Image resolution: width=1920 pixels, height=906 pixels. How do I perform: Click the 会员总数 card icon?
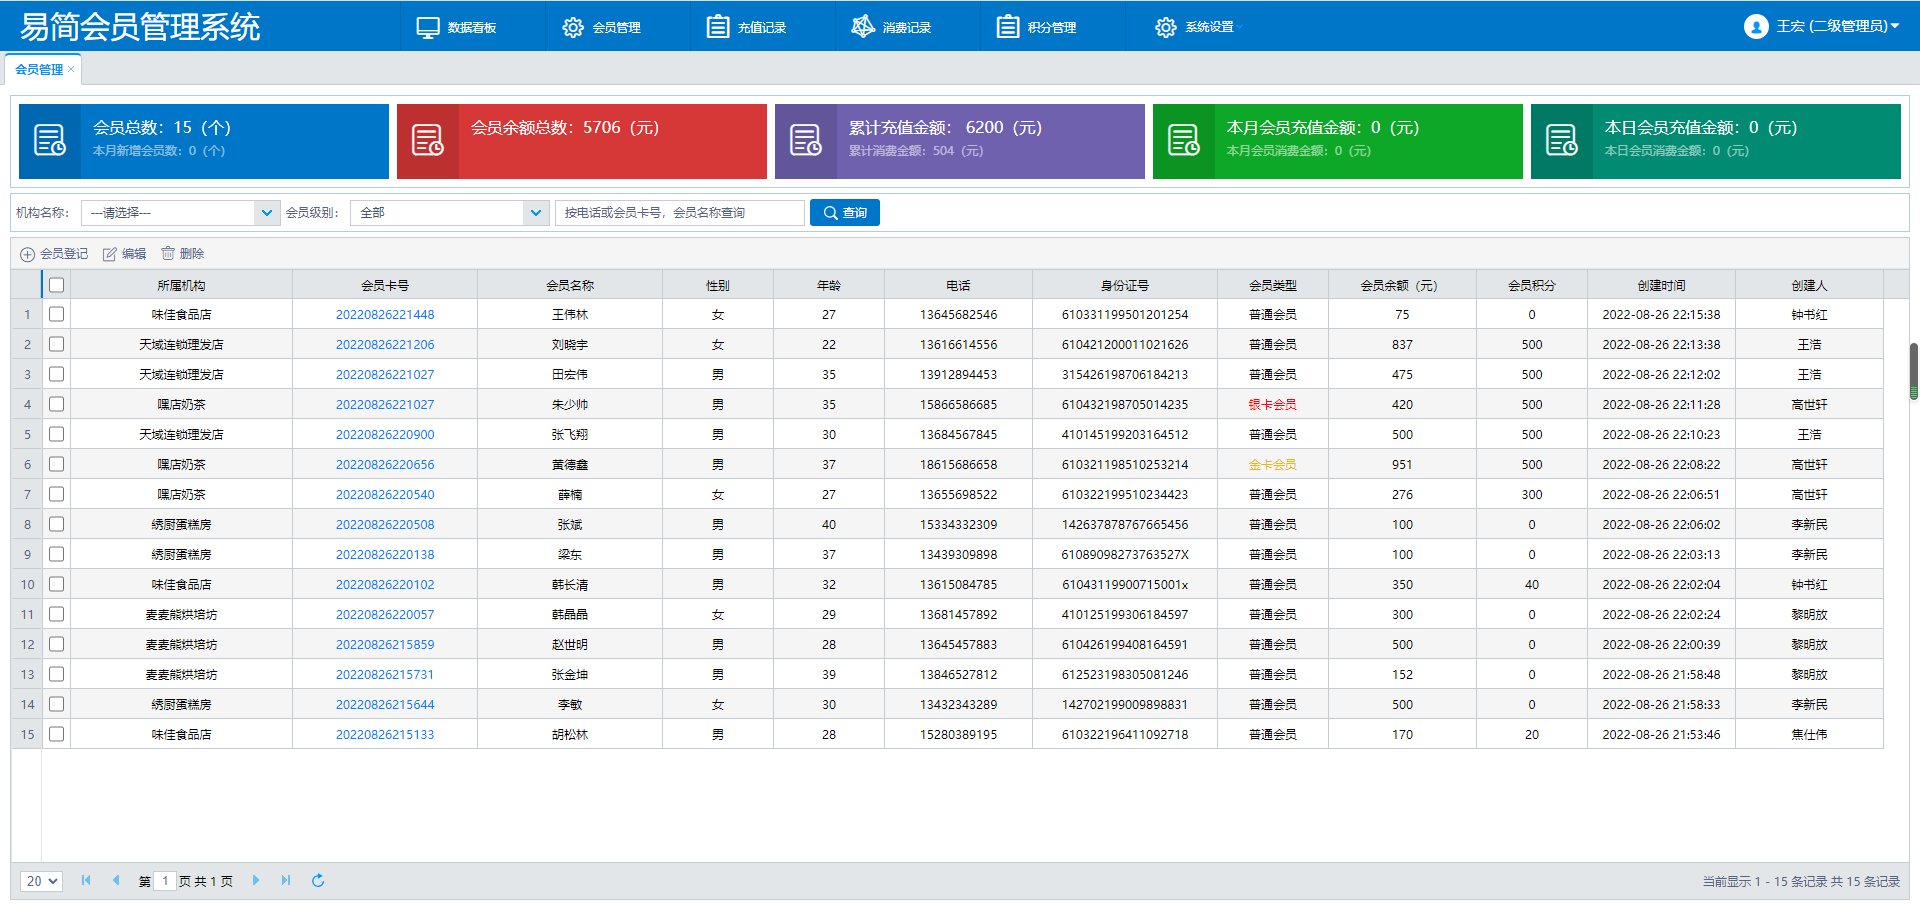tap(49, 141)
